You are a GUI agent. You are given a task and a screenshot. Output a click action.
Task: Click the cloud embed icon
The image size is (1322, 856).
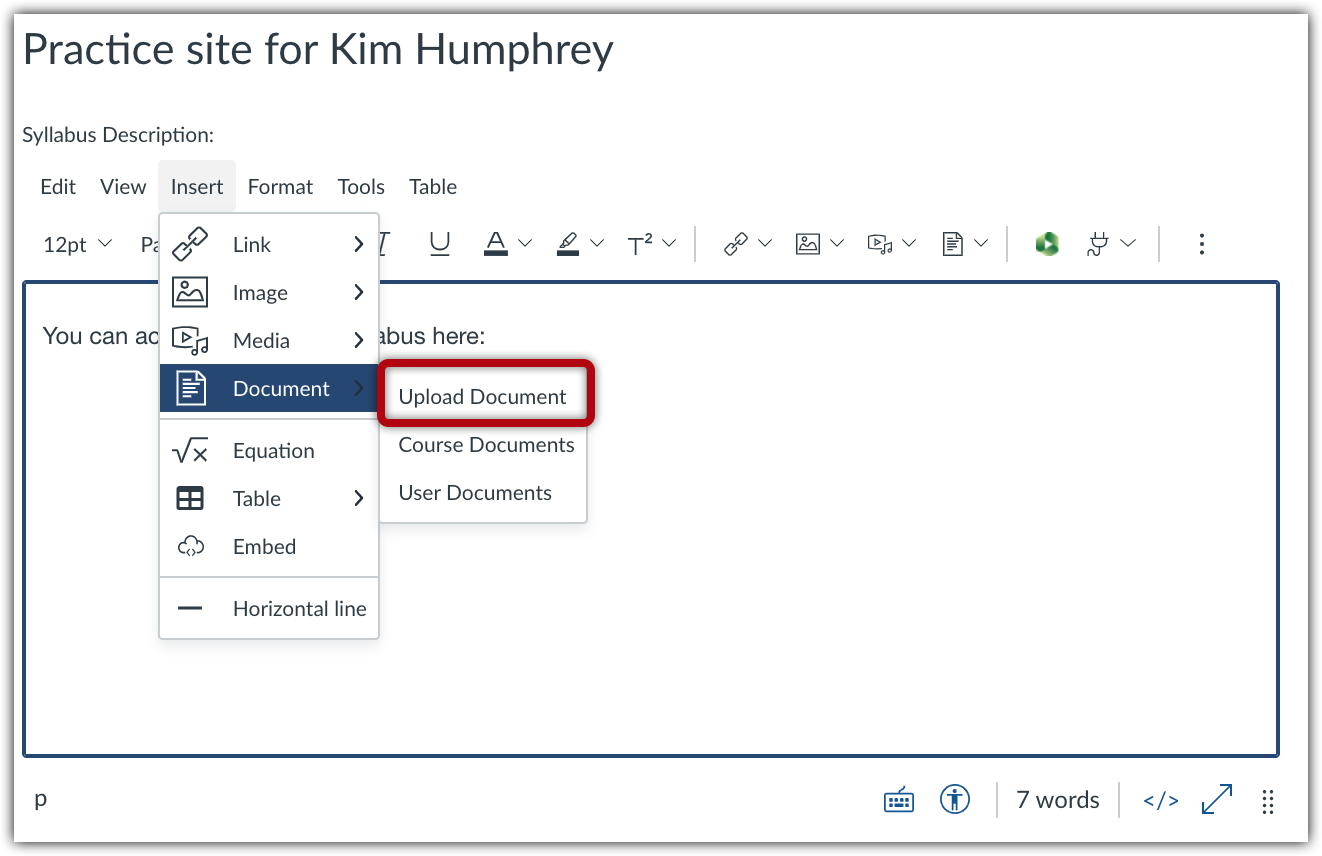[x=190, y=547]
